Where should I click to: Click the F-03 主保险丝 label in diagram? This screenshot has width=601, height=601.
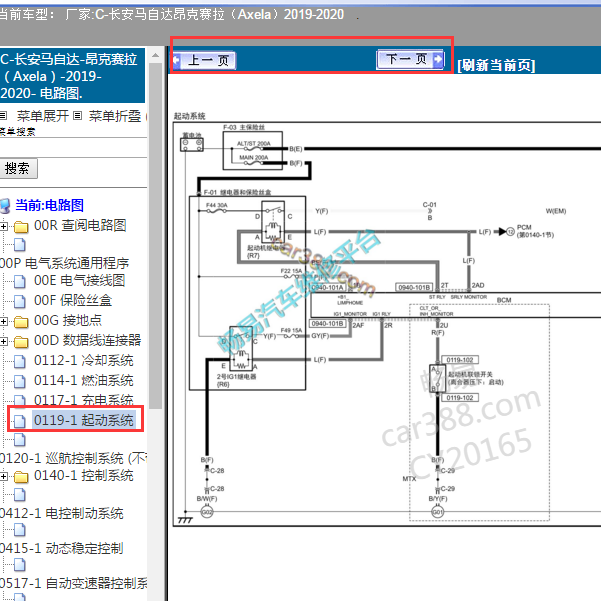244,127
